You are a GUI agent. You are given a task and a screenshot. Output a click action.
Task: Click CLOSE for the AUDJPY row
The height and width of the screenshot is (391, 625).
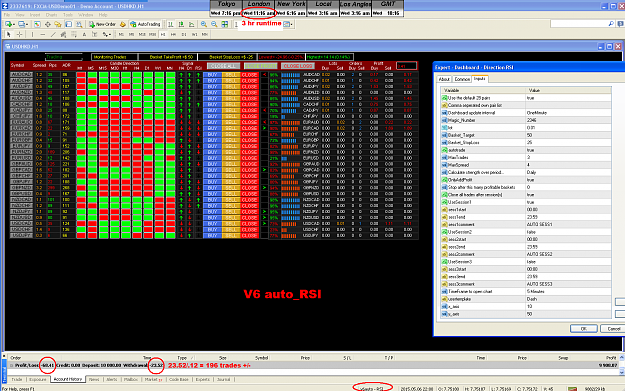(250, 86)
